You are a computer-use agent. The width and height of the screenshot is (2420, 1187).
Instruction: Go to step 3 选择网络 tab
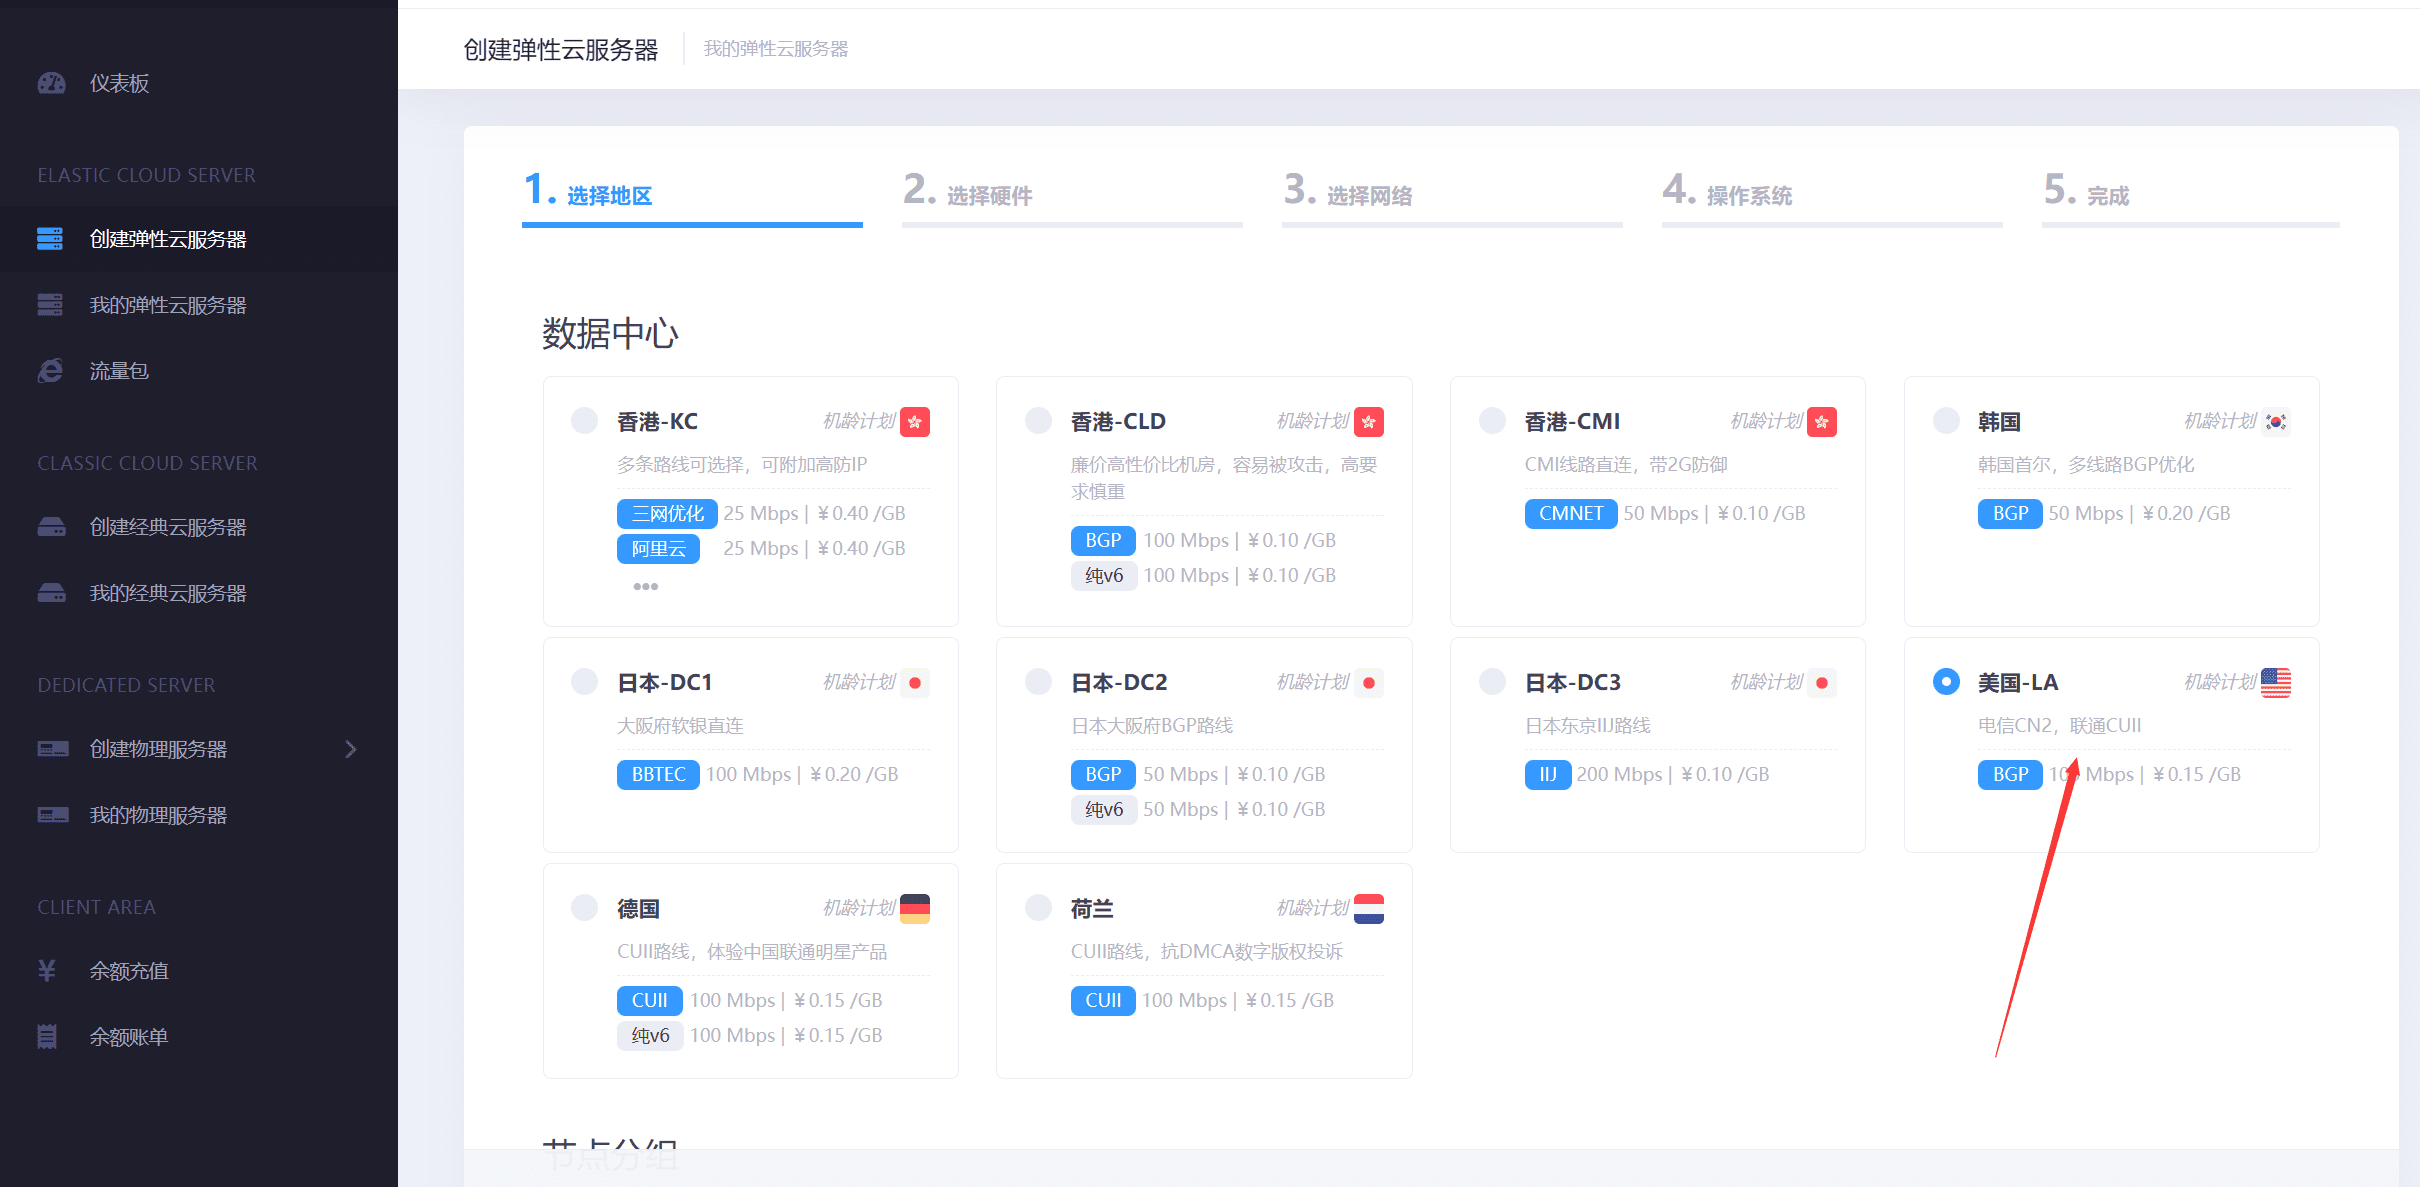pos(1452,196)
